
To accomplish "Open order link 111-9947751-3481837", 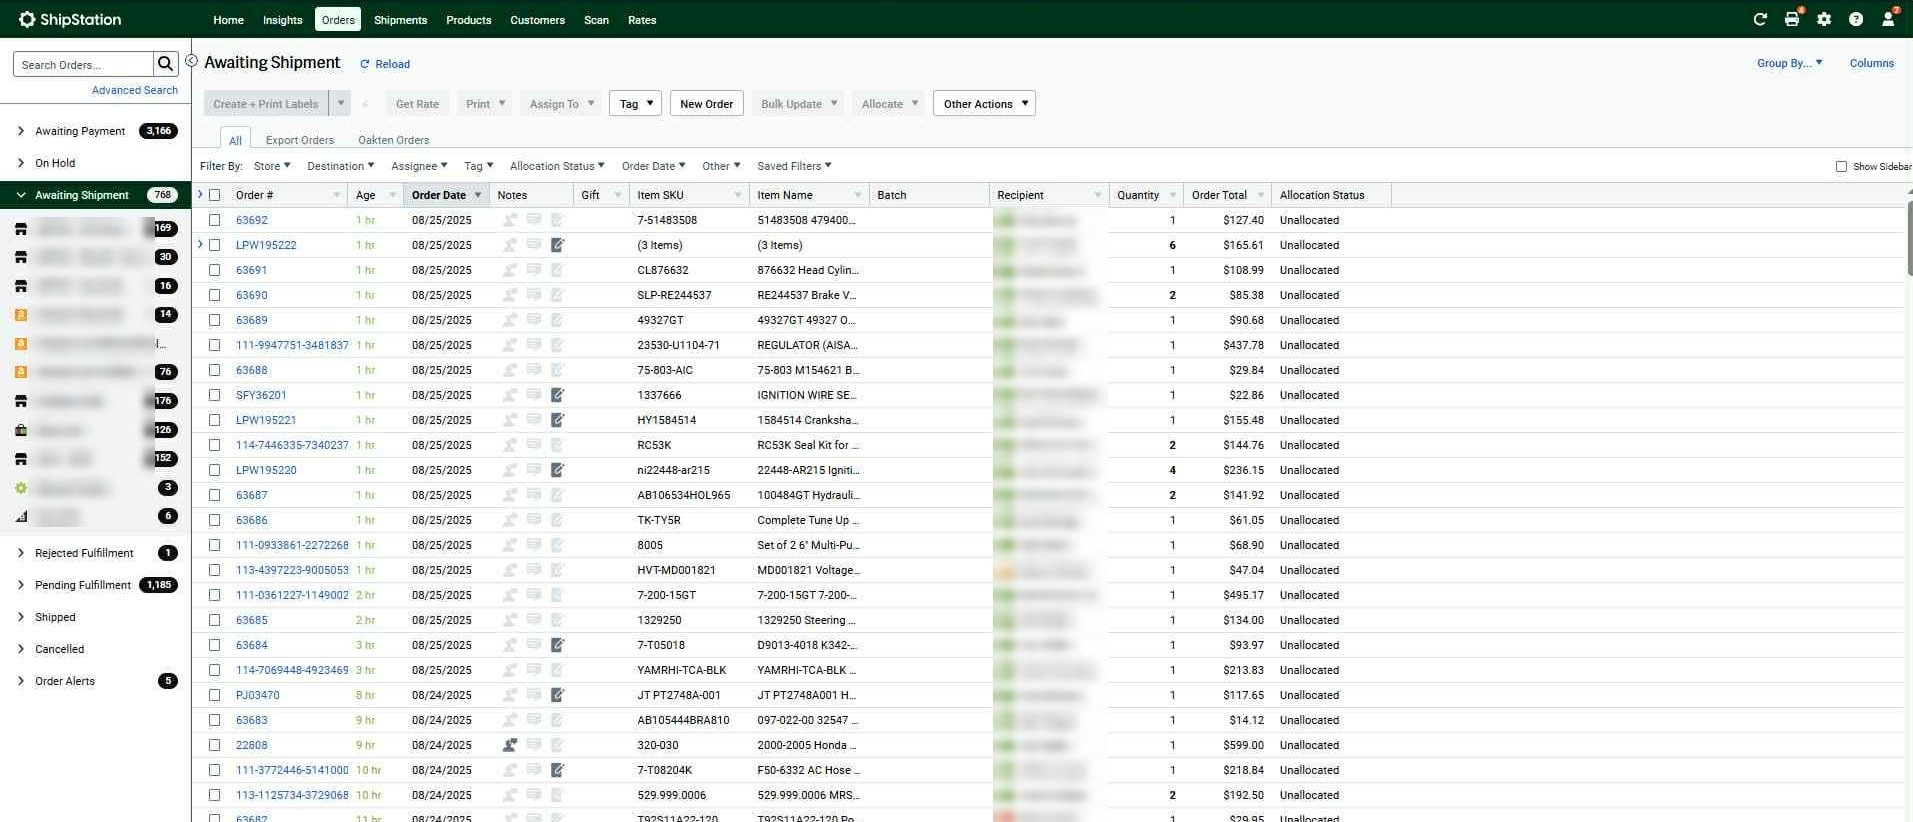I will point(292,345).
